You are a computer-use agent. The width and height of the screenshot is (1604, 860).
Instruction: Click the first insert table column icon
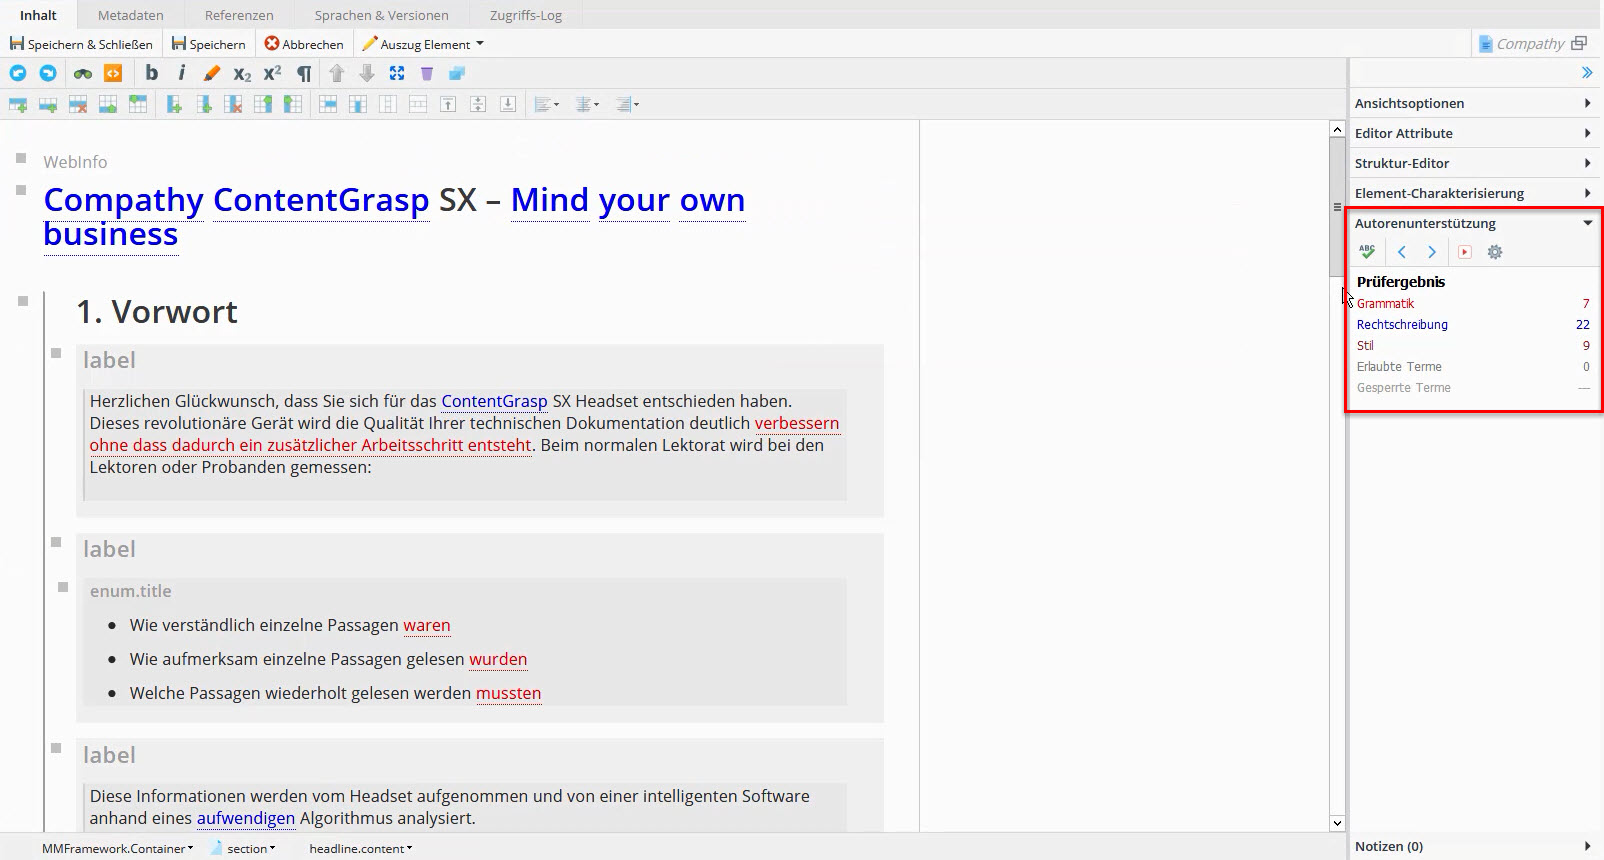click(174, 104)
